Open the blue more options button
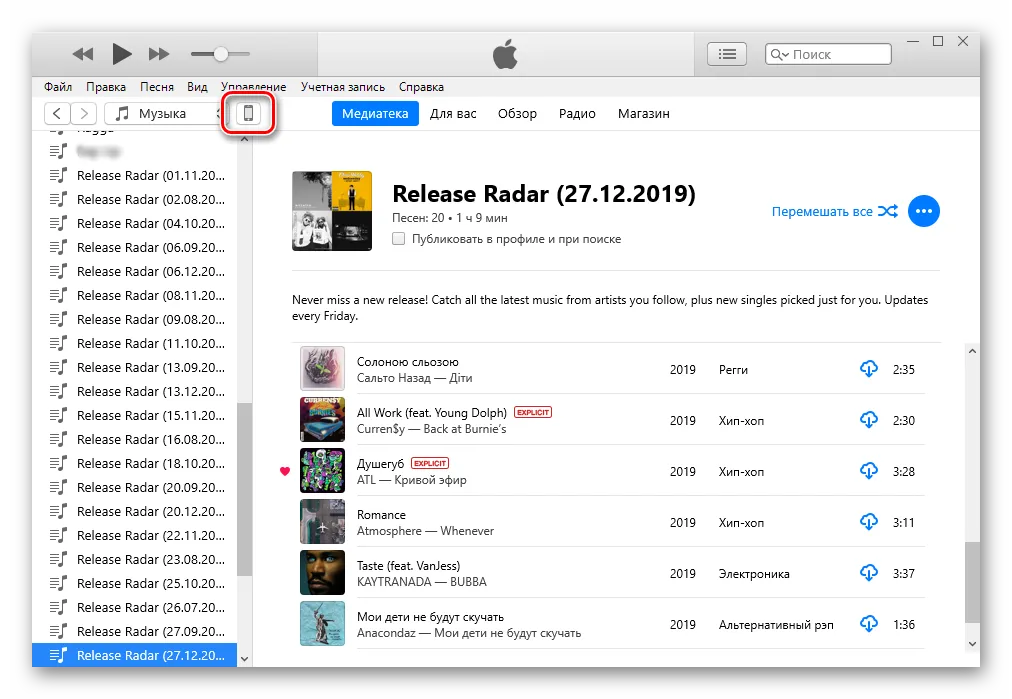This screenshot has width=1012, height=699. [923, 211]
